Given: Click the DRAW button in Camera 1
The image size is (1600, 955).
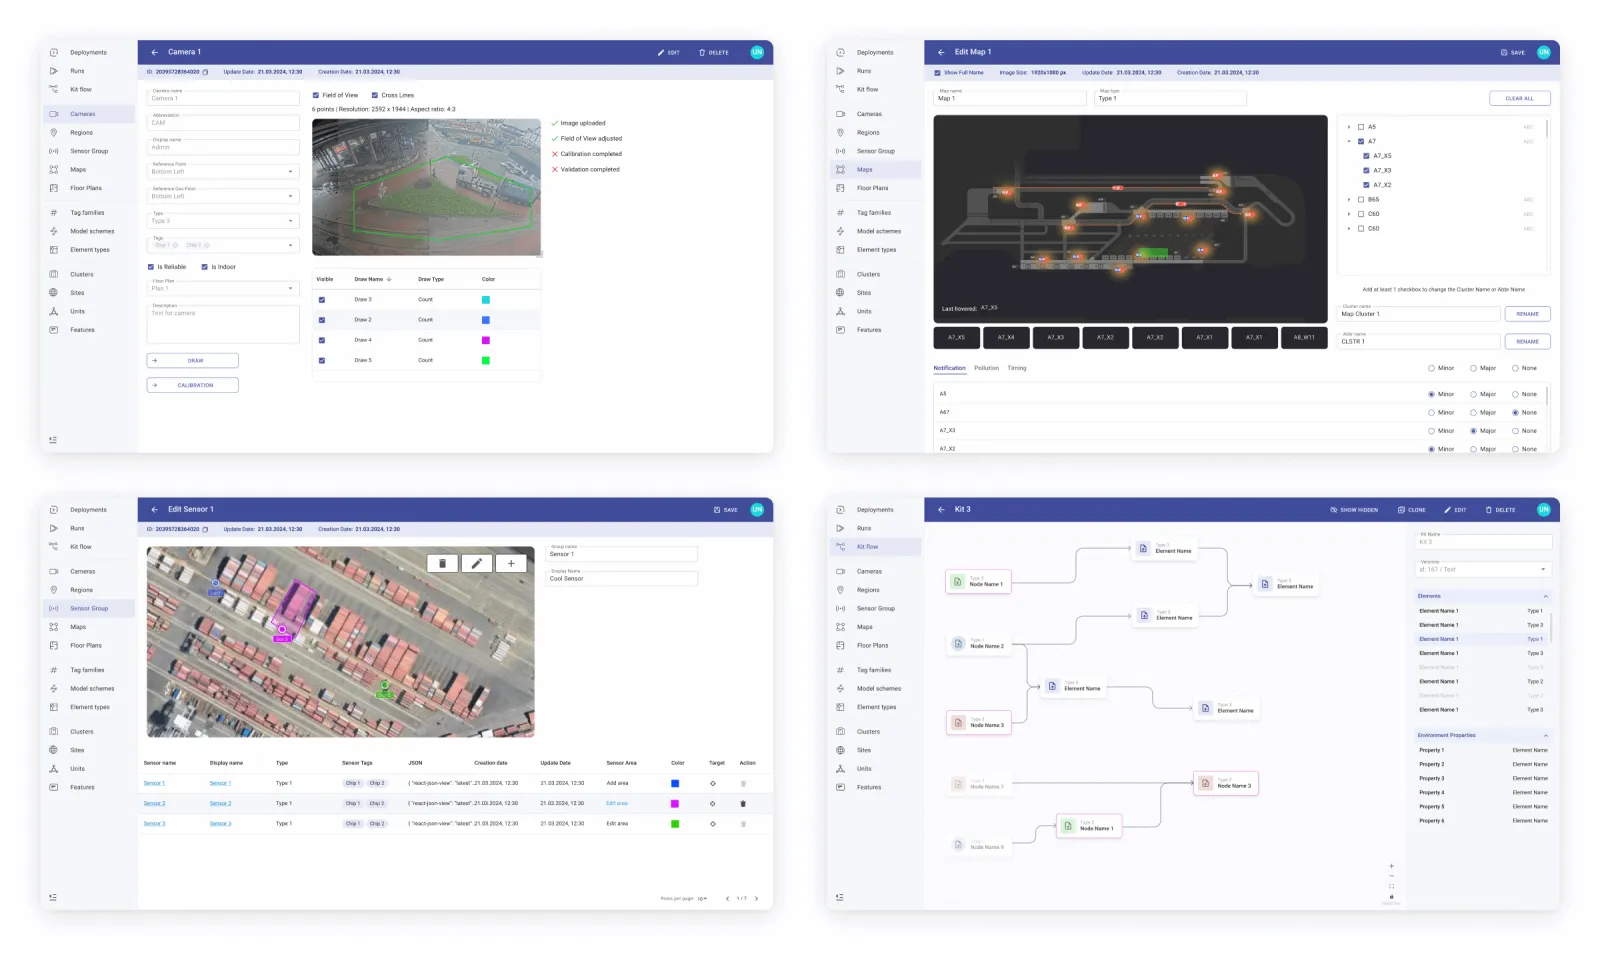Looking at the screenshot, I should pos(193,360).
